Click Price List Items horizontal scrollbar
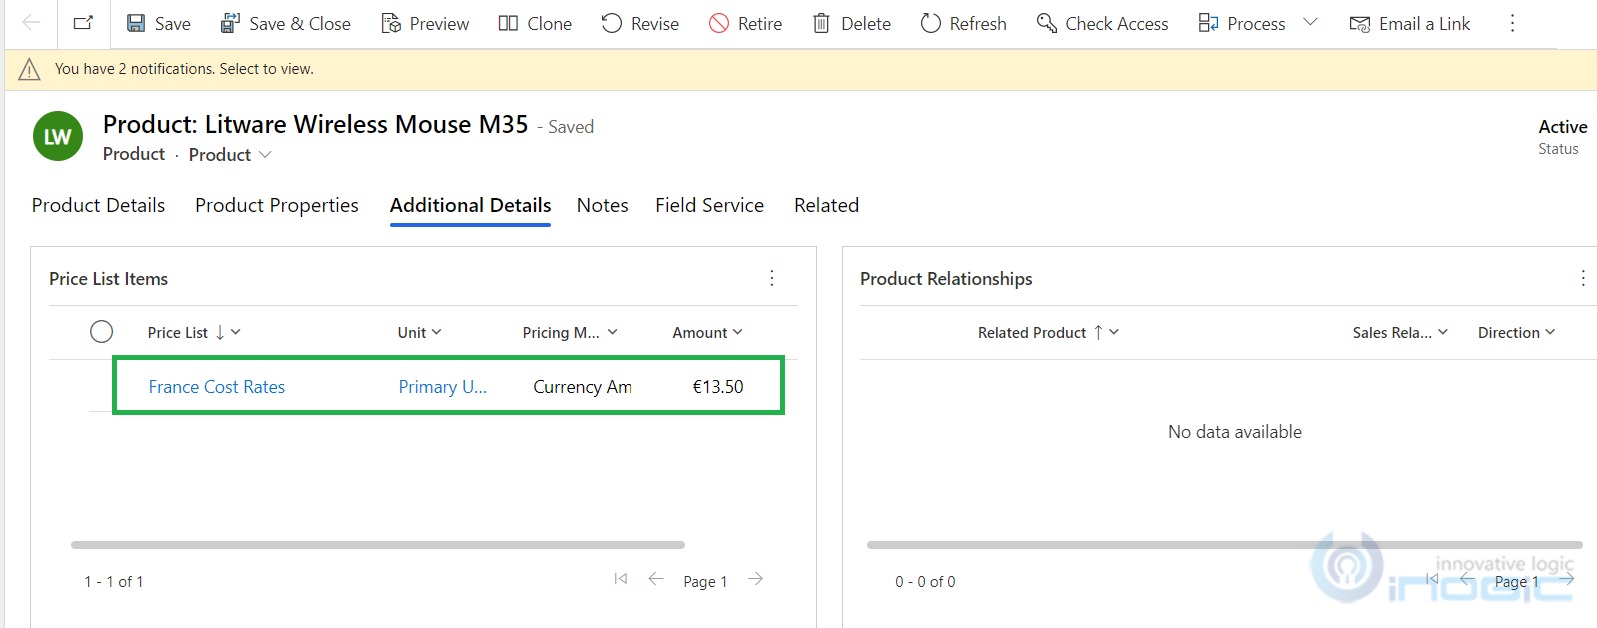Screen dimensions: 1597x628 378,545
